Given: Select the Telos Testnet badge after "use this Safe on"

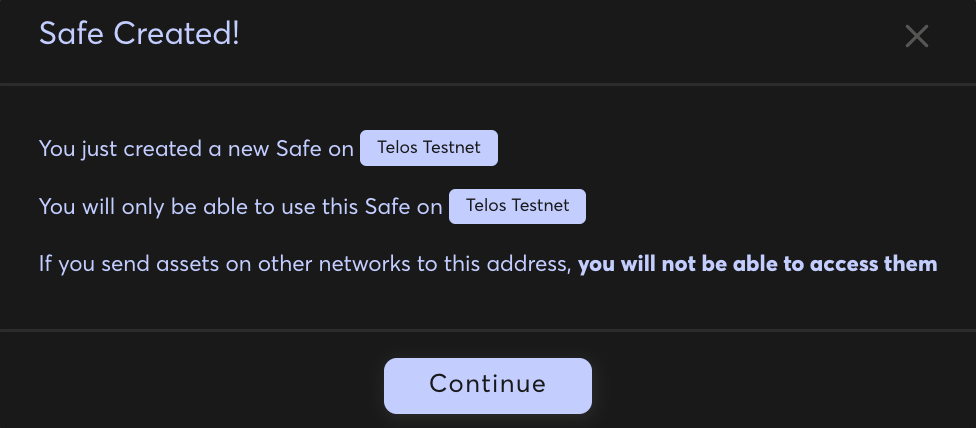Looking at the screenshot, I should 517,207.
